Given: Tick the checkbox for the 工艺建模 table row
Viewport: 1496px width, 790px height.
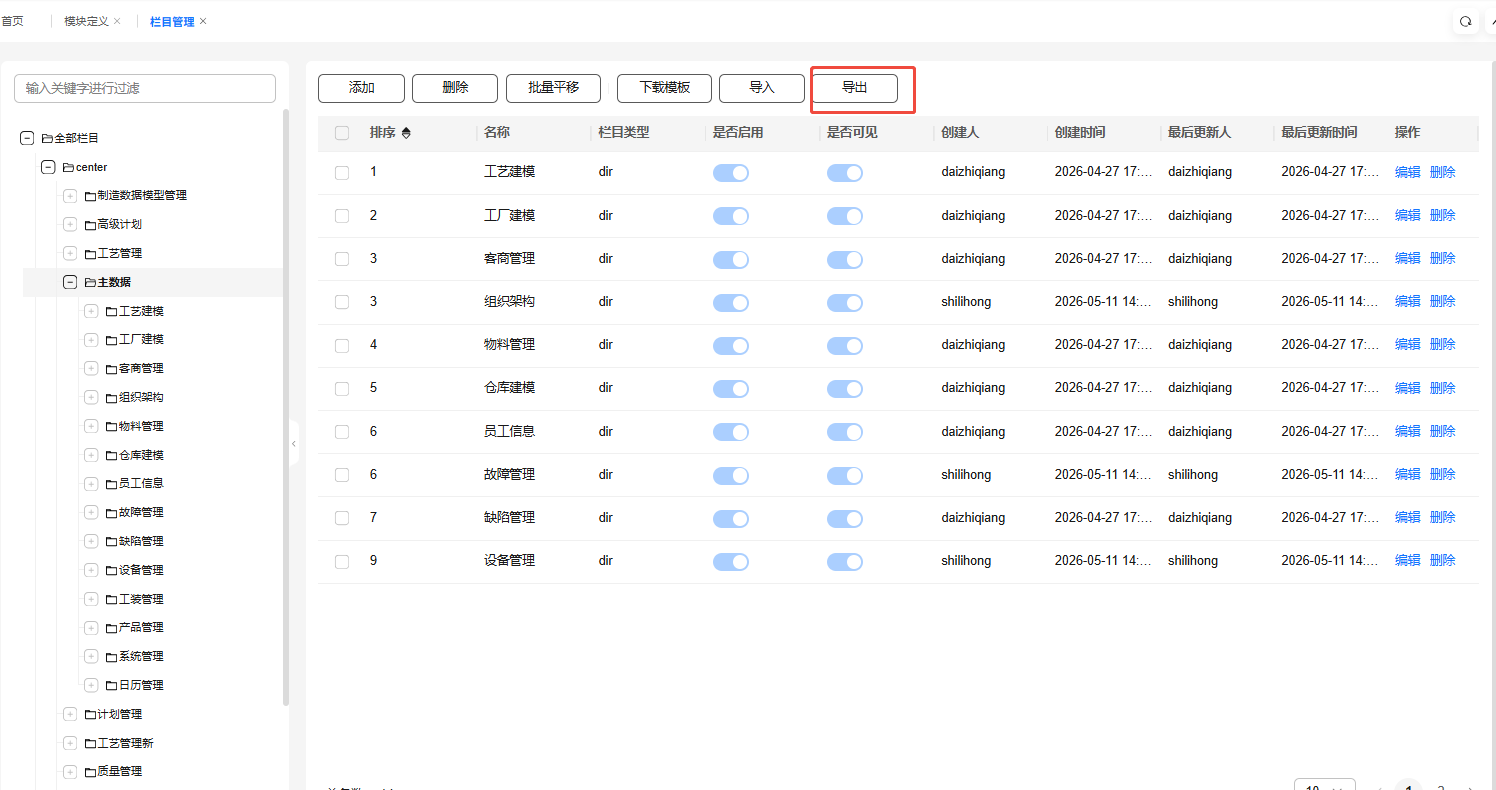Looking at the screenshot, I should coord(342,172).
